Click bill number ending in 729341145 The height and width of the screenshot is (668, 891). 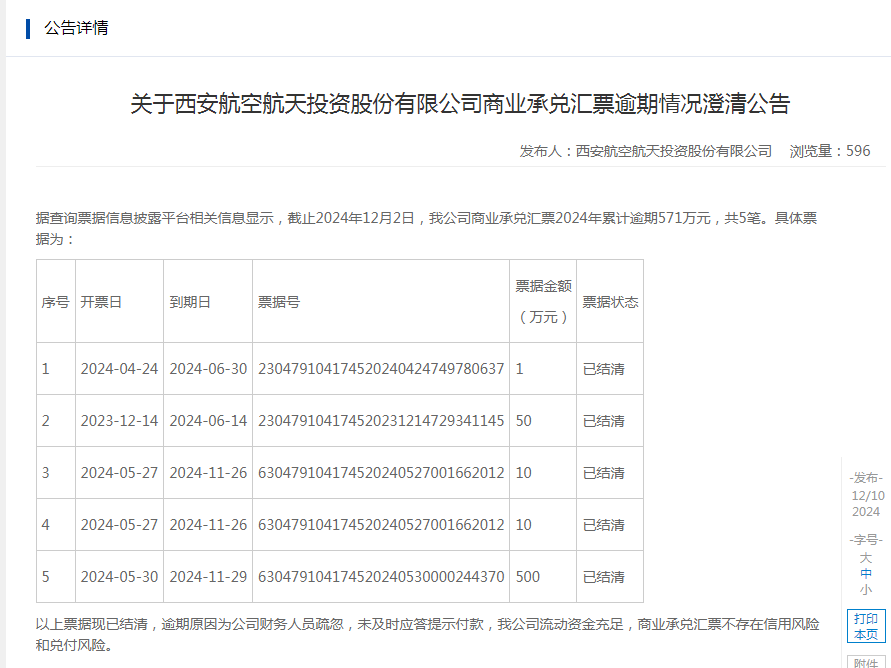381,421
